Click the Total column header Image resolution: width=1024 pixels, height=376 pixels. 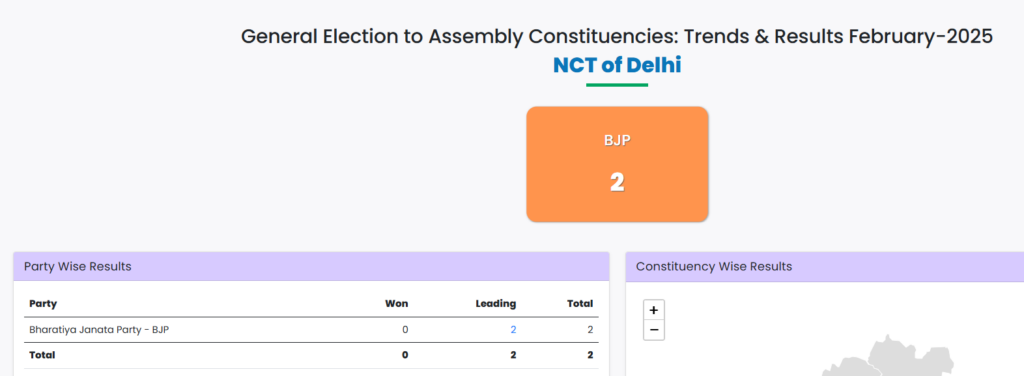[x=580, y=304]
